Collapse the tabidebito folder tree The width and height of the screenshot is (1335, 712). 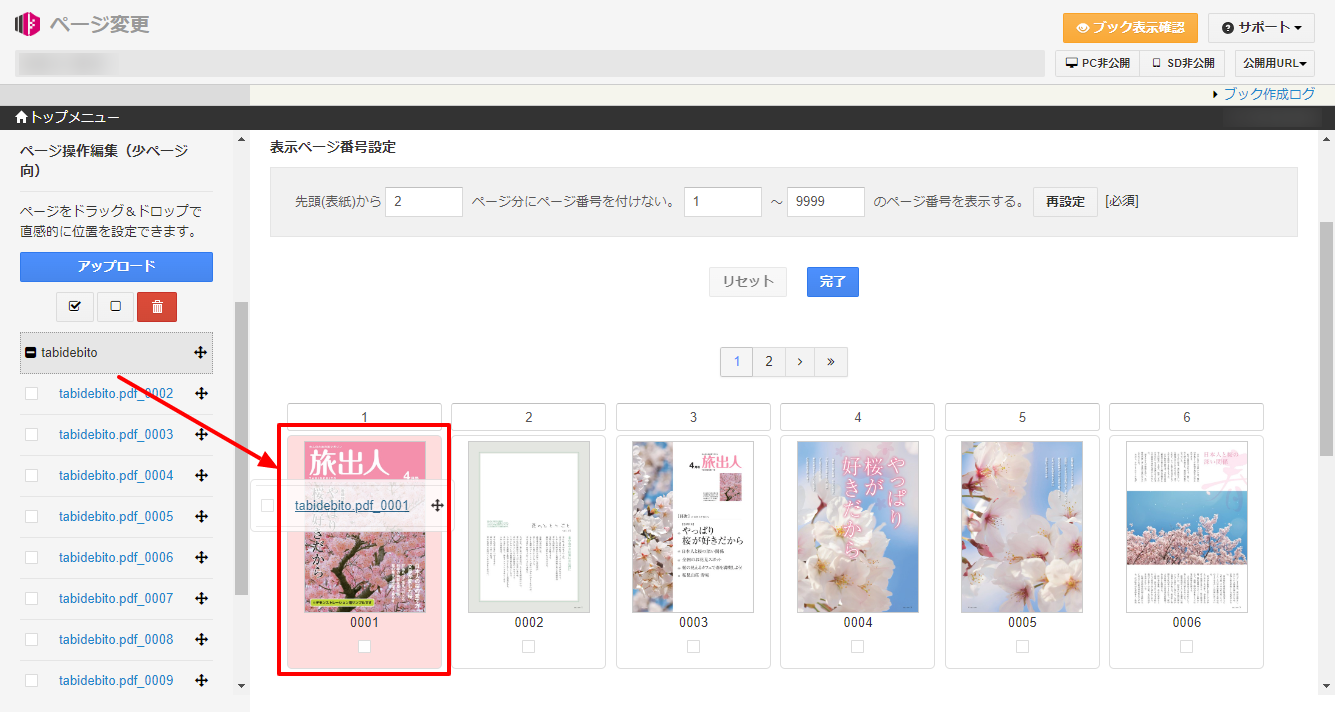tap(31, 353)
